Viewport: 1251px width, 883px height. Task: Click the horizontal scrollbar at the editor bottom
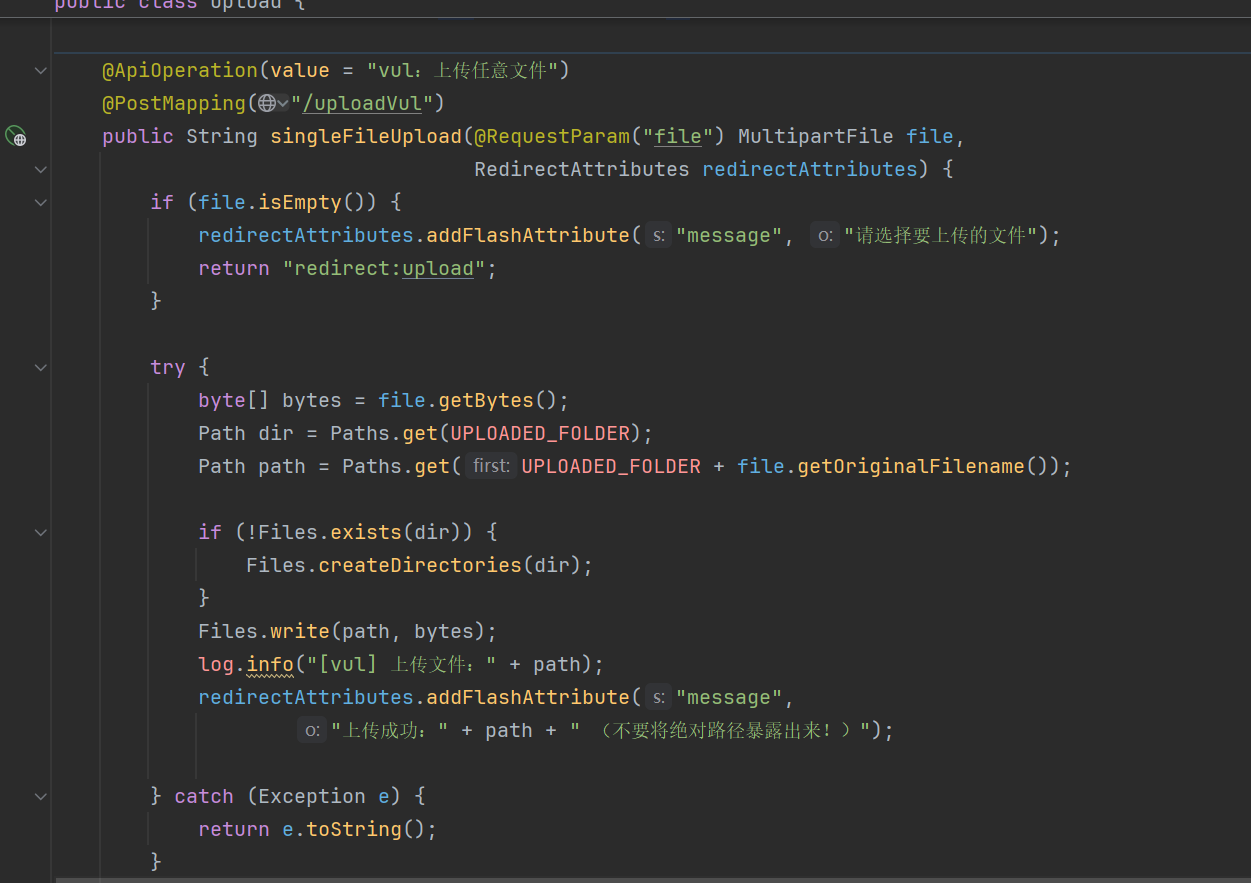pos(650,879)
